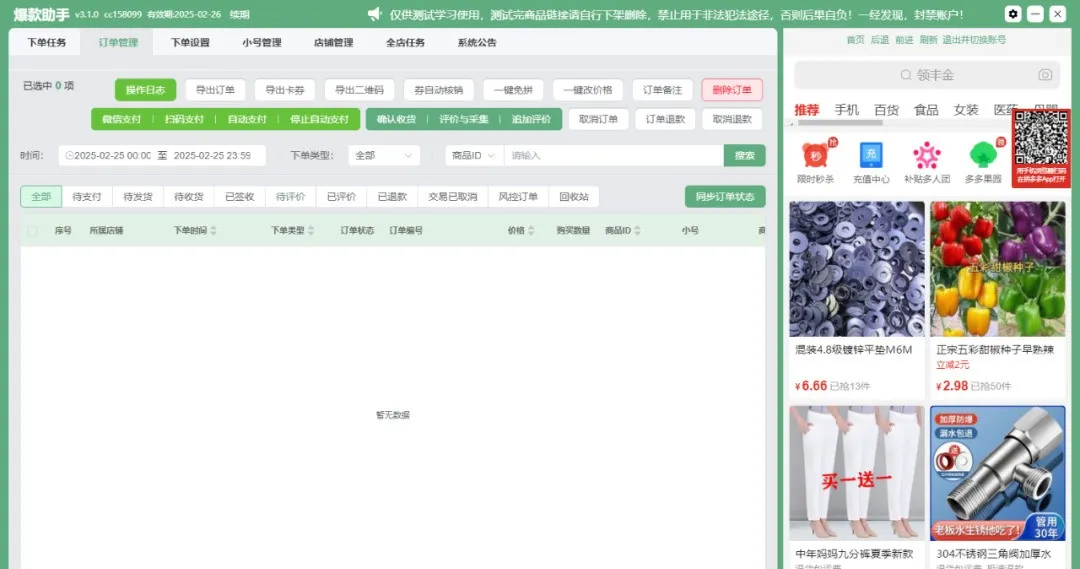Viewport: 1080px width, 569px height.
Task: Open 充值中心 recharge center icon
Action: [x=871, y=156]
